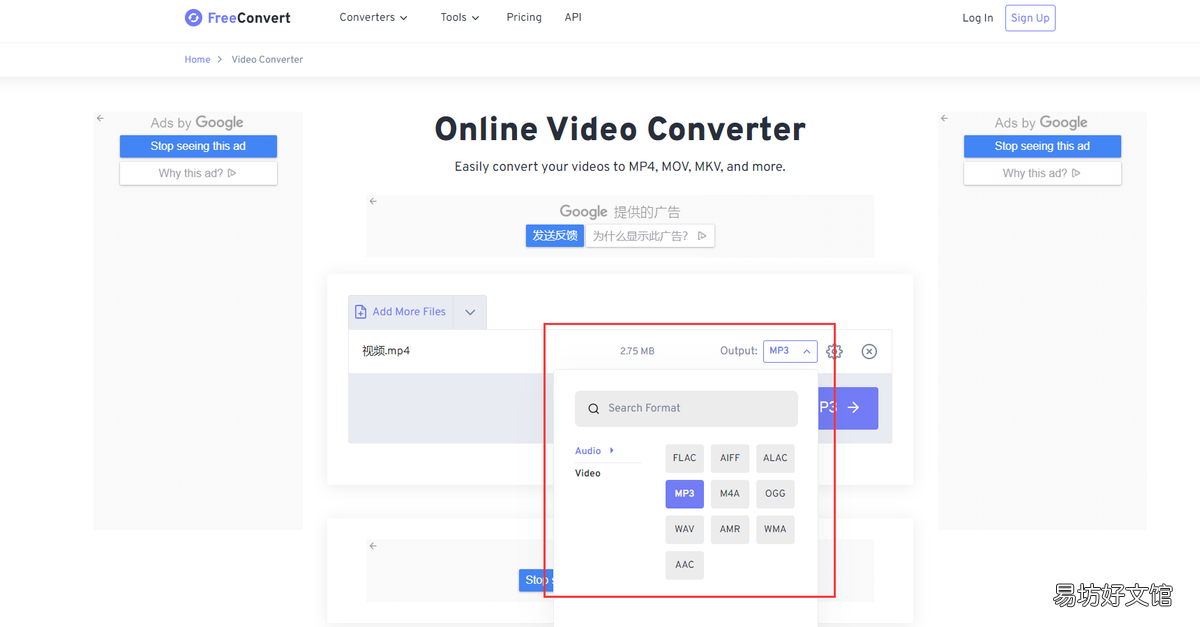Click the Add More Files document icon
Screen dimensions: 1200x627
click(361, 312)
